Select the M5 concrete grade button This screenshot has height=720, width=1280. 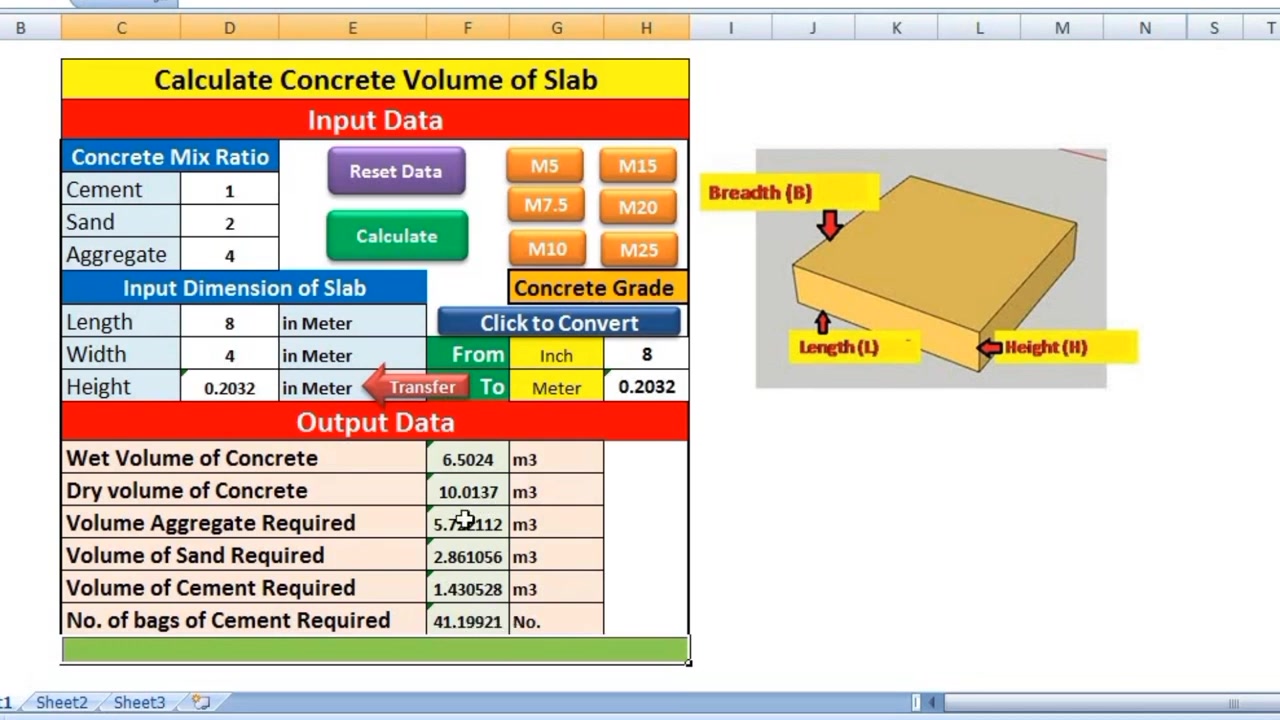click(545, 166)
